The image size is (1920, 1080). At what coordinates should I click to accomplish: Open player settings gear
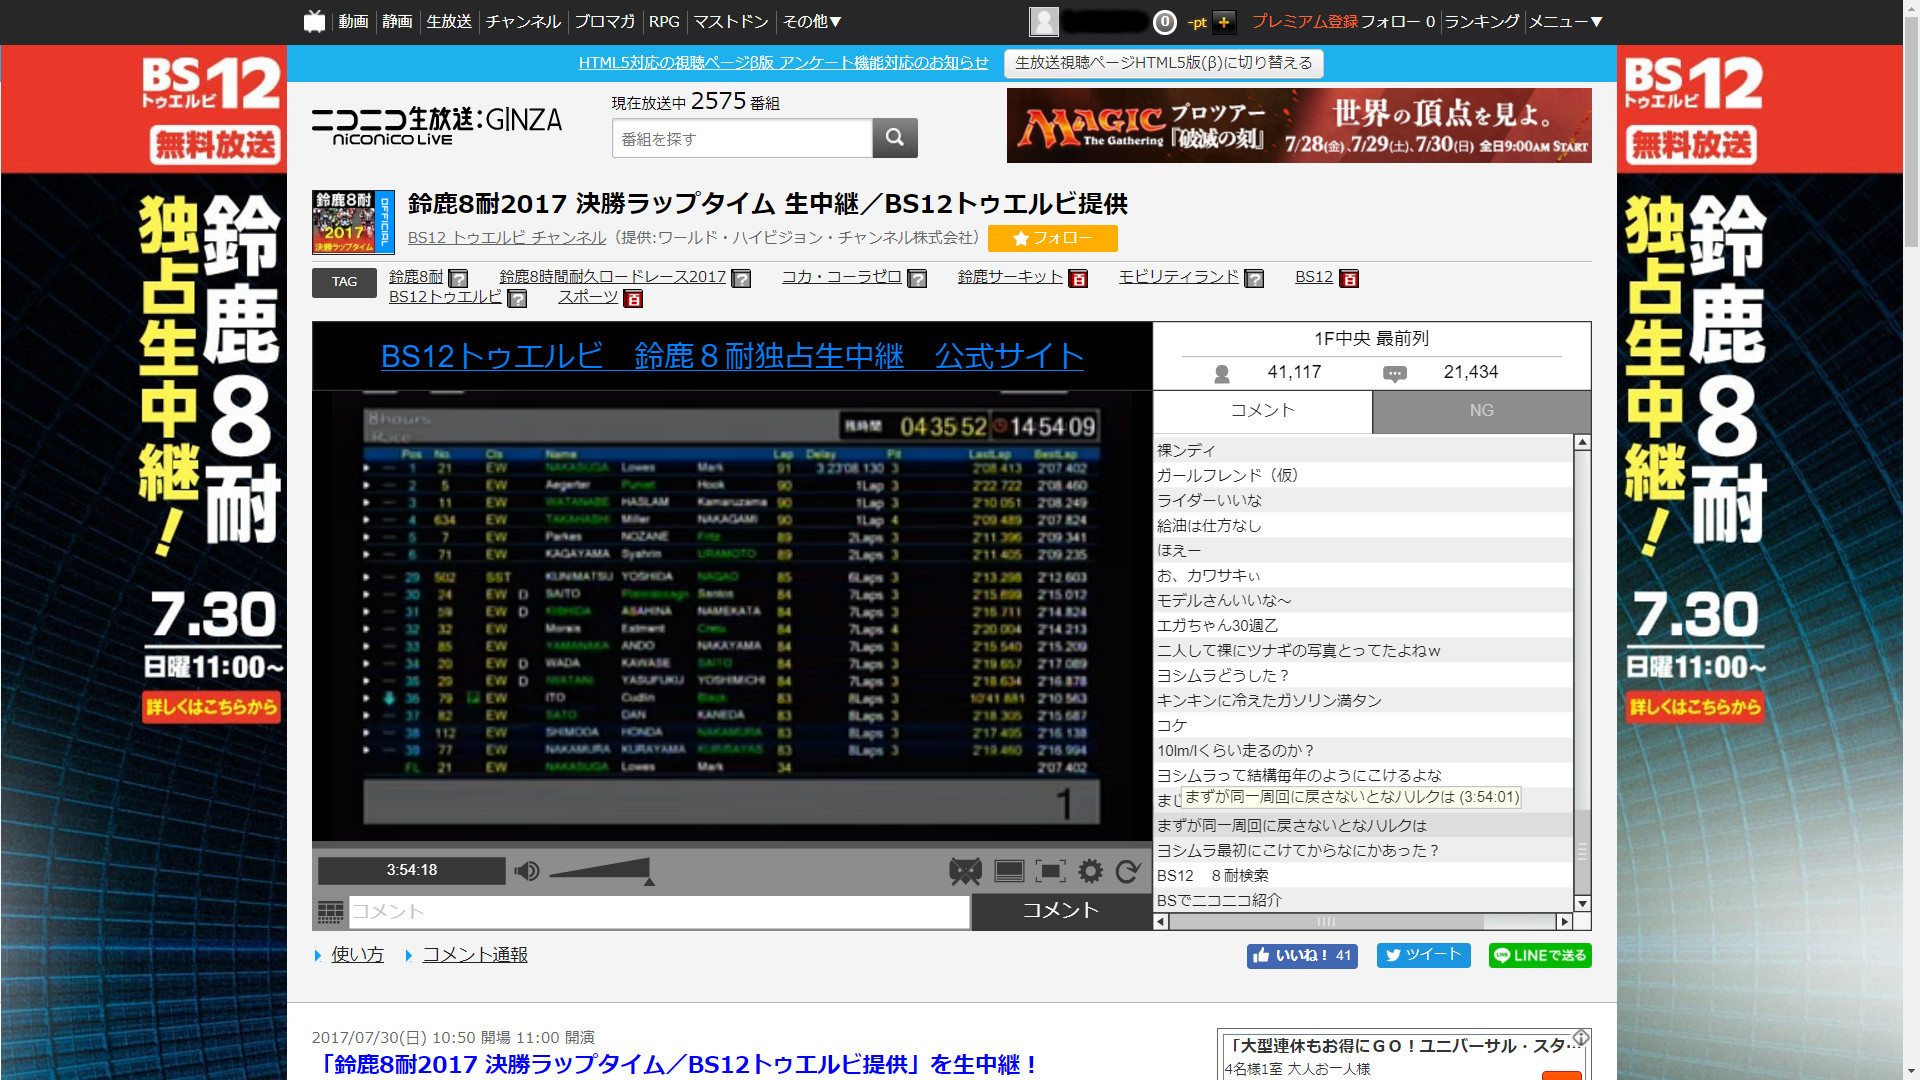(1090, 871)
